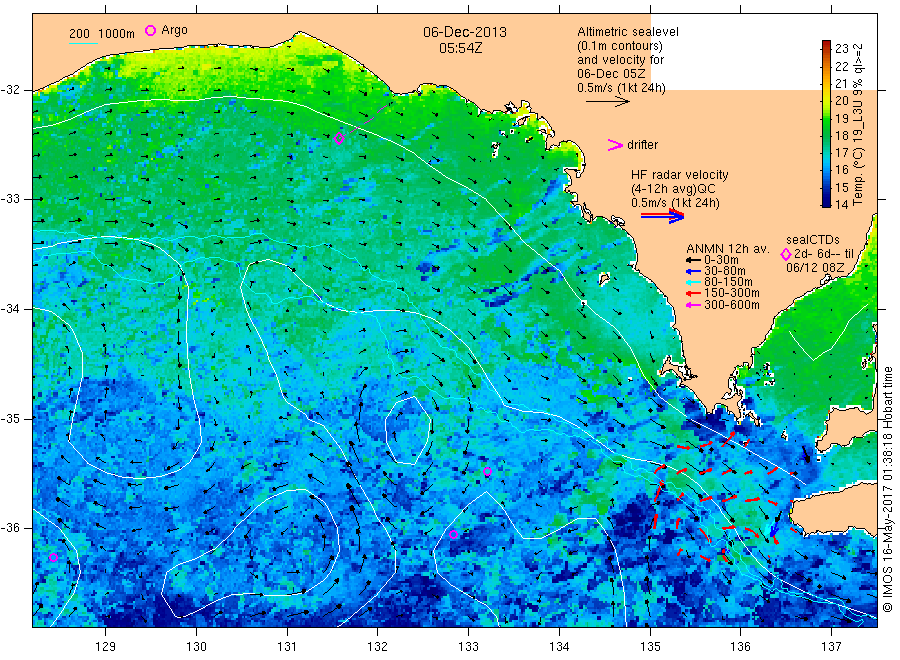The height and width of the screenshot is (660, 900).
Task: Click the sealCTDs diamond legend symbol
Action: [786, 254]
